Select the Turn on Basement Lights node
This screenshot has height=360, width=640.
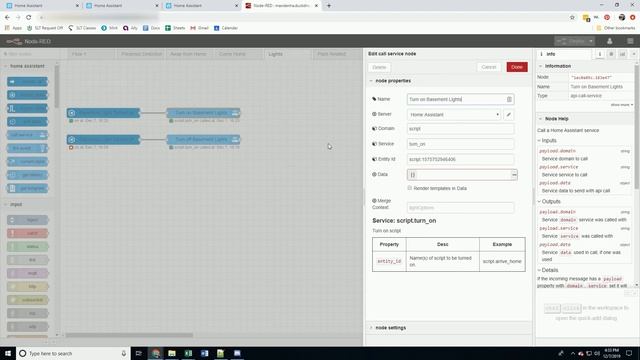[x=203, y=113]
